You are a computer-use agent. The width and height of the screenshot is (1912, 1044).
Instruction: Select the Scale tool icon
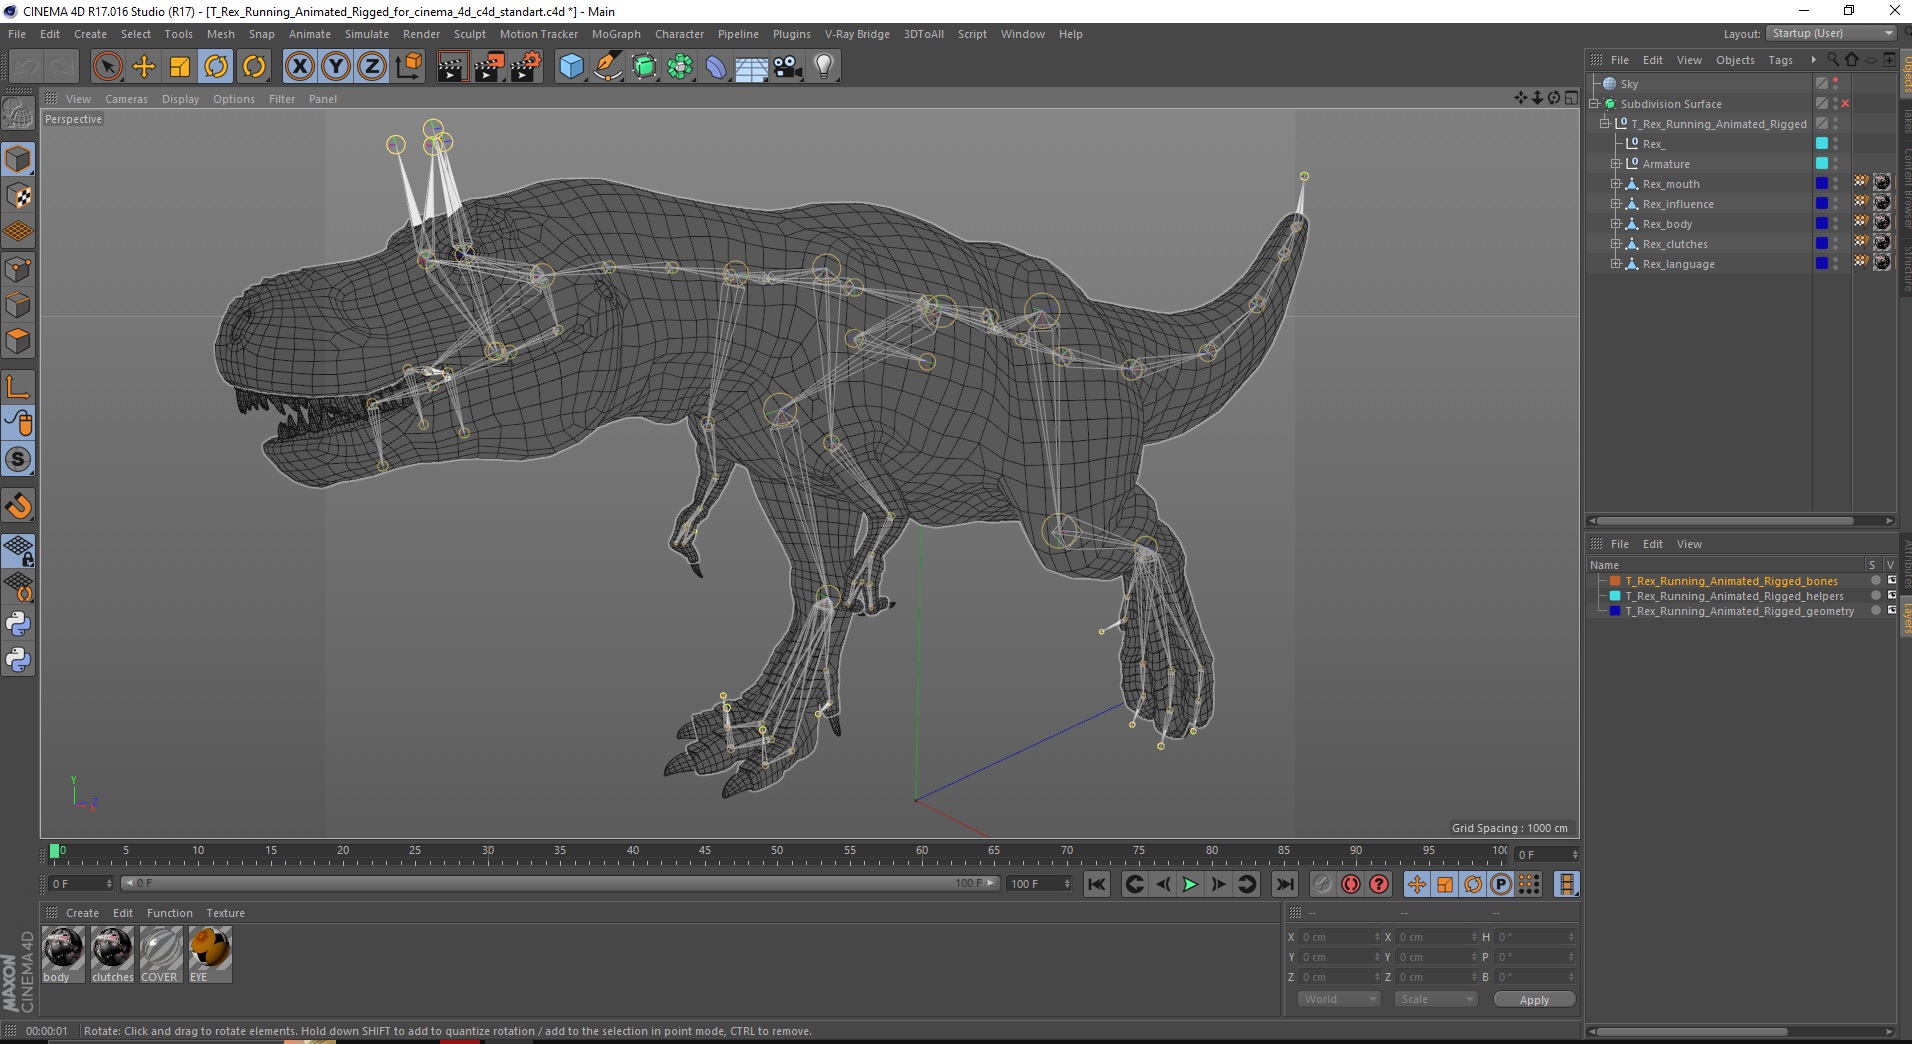coord(180,67)
